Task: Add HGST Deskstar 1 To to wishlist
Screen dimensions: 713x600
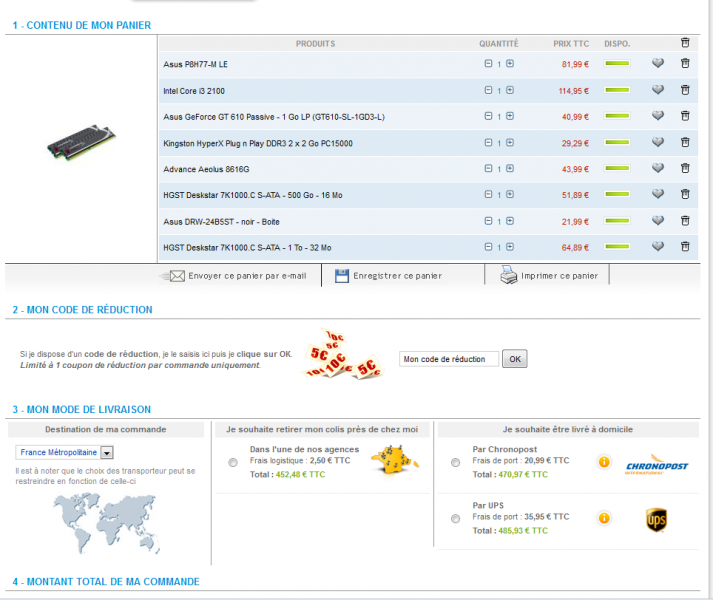Action: click(x=658, y=246)
